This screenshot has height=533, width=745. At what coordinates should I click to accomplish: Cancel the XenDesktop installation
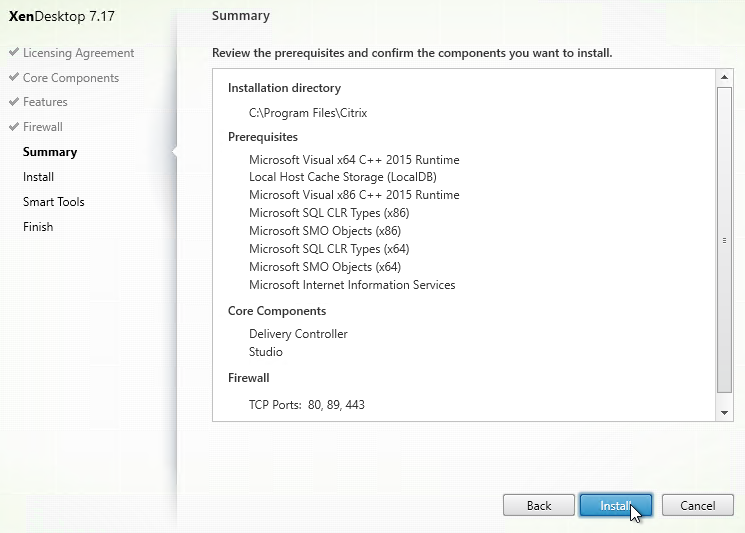[697, 505]
